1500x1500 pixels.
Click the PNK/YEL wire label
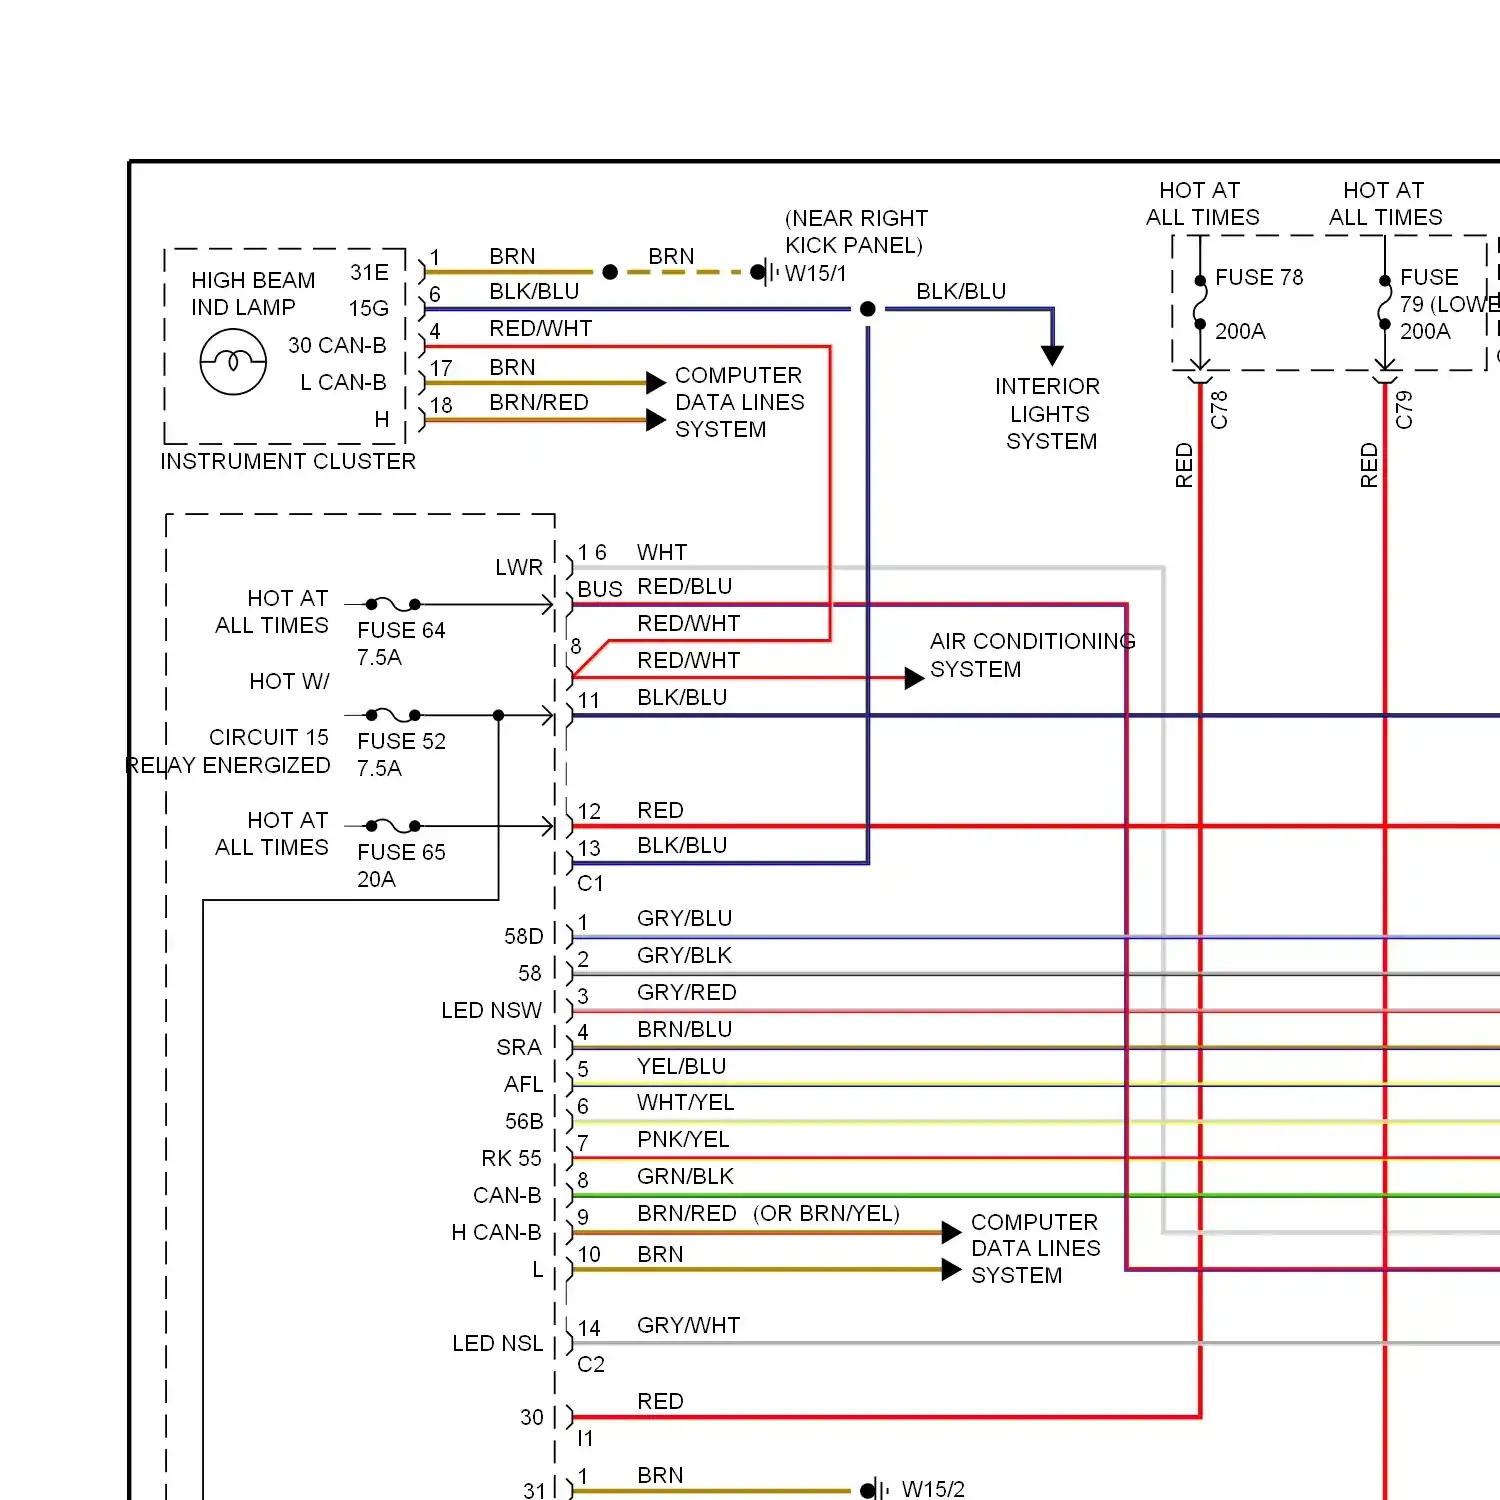point(683,1140)
